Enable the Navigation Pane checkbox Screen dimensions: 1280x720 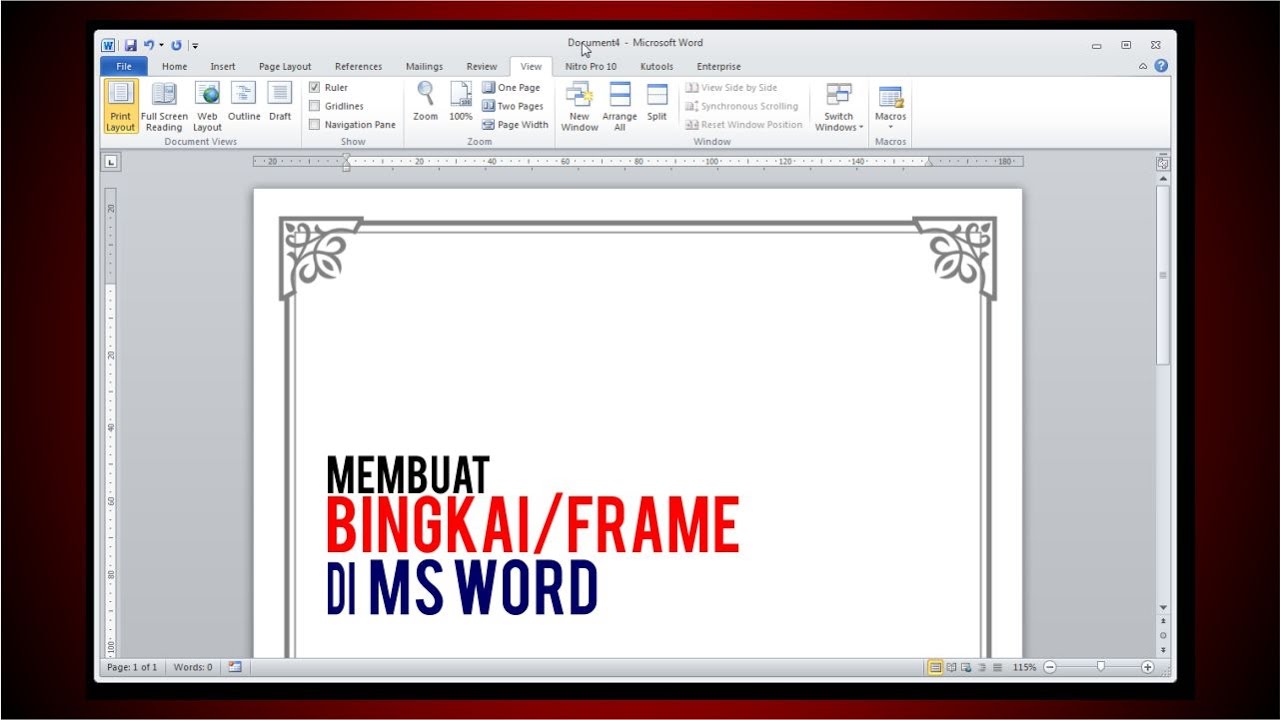315,125
